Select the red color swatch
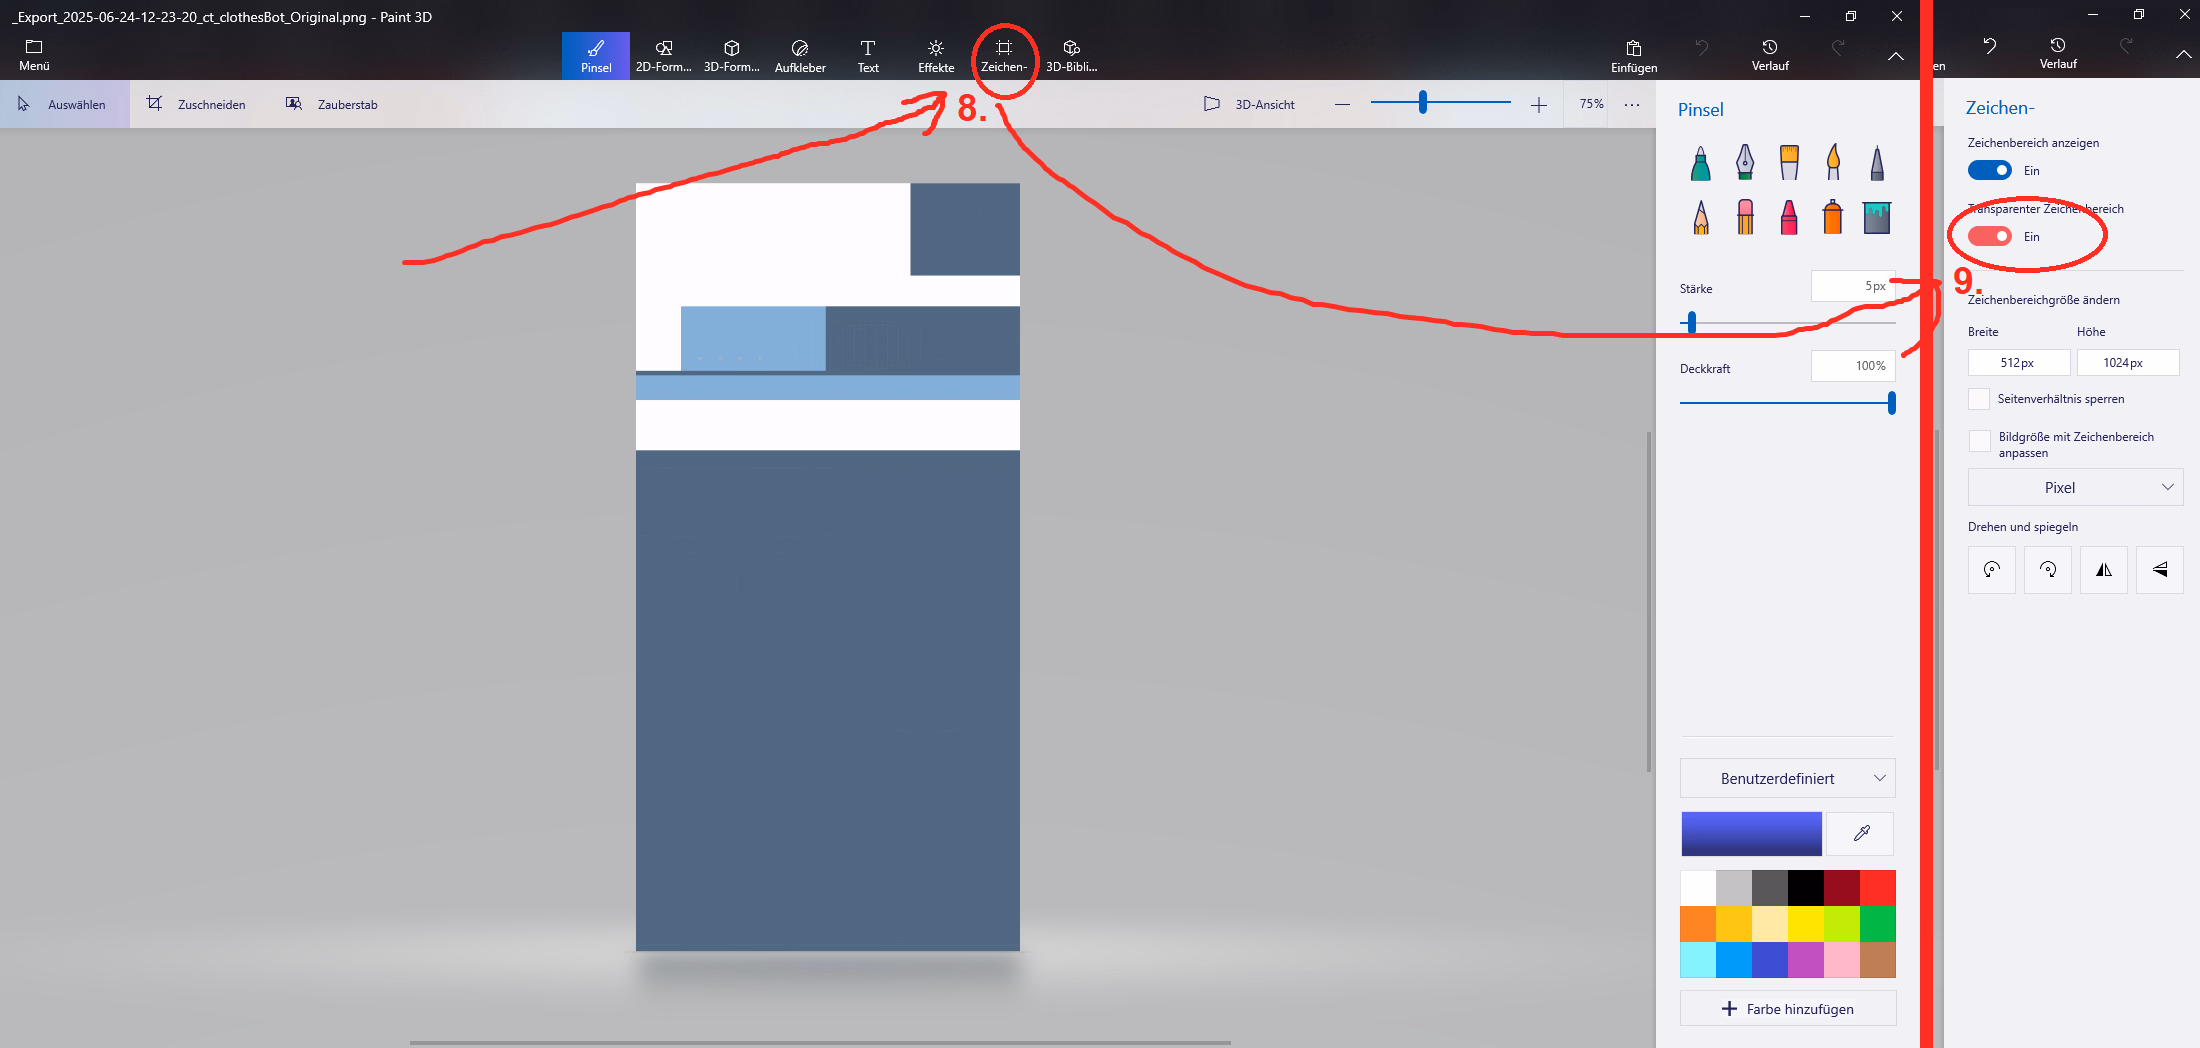The image size is (2200, 1048). pos(1877,888)
